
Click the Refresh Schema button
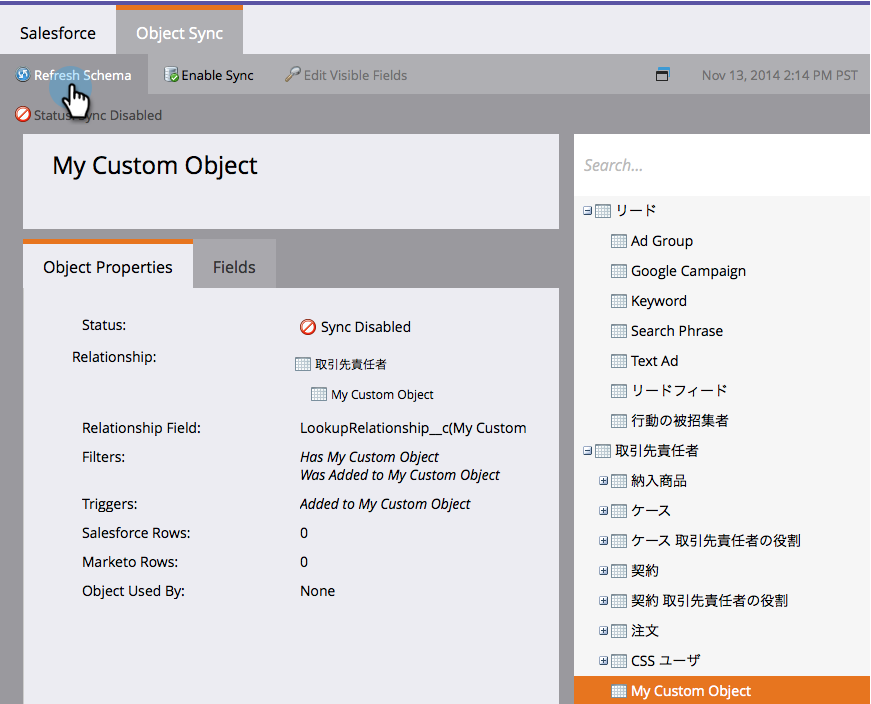point(74,74)
